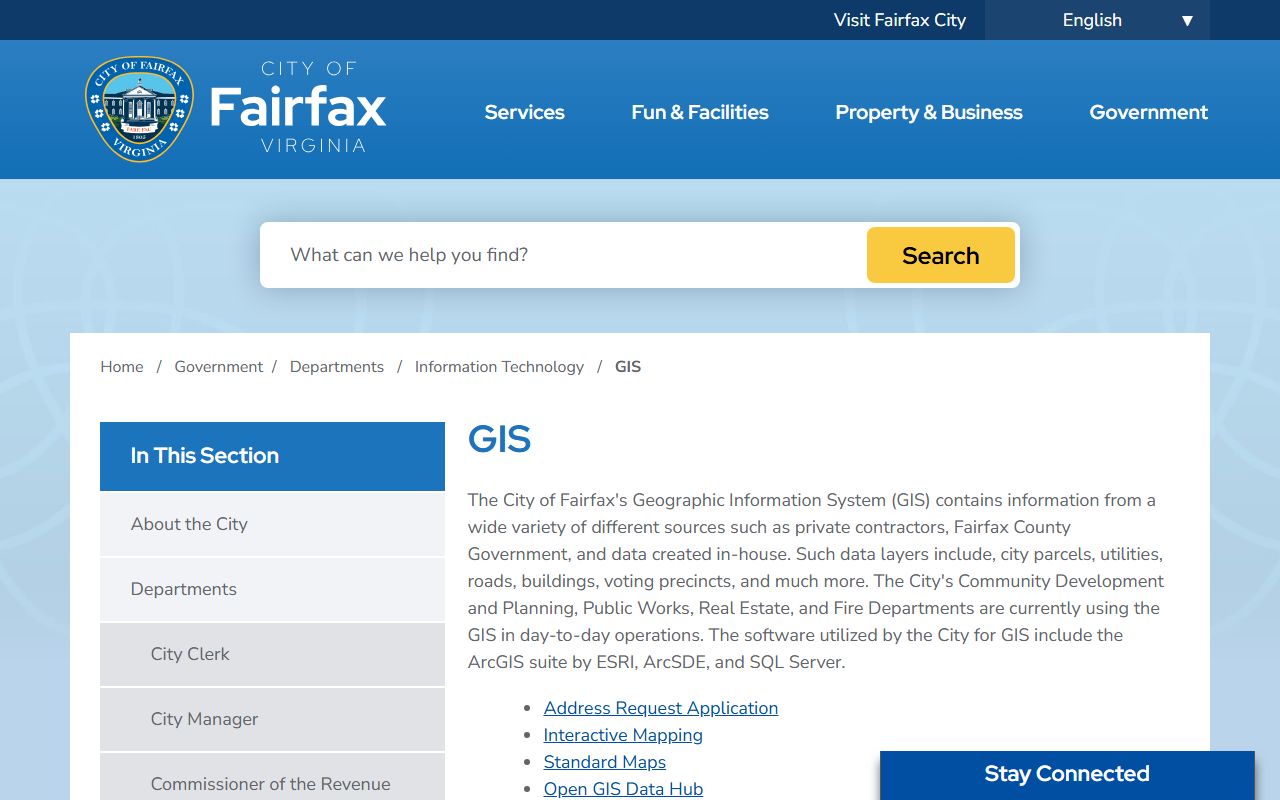Open the City Clerk sidebar item

coord(272,654)
